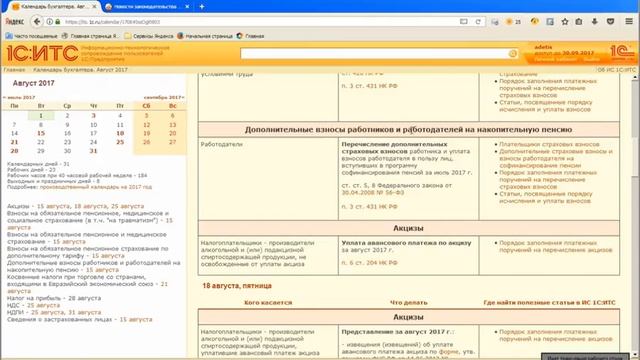Open the downloads arrow icon

pos(595,22)
